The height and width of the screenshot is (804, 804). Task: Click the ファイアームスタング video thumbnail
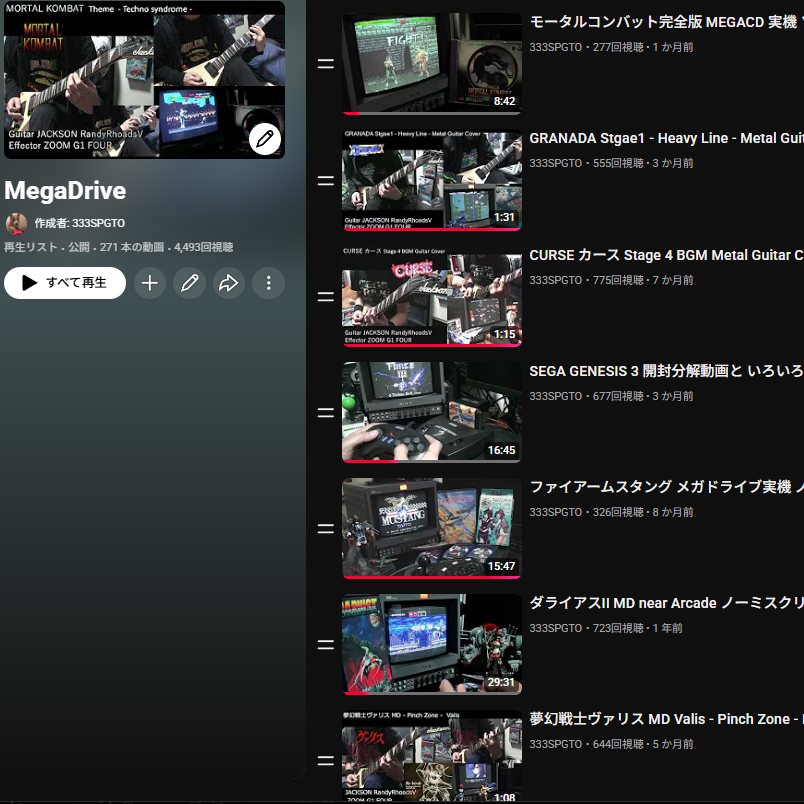[x=431, y=528]
